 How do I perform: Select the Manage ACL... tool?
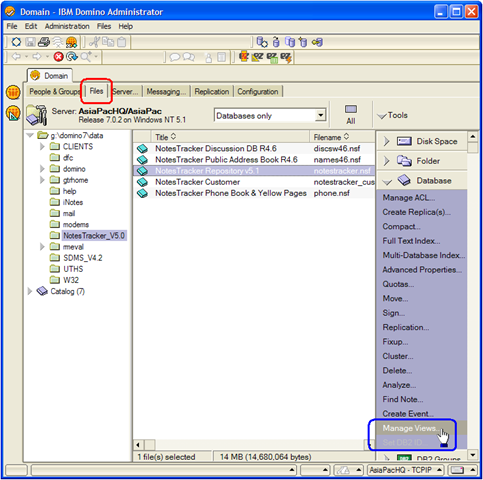(x=408, y=198)
